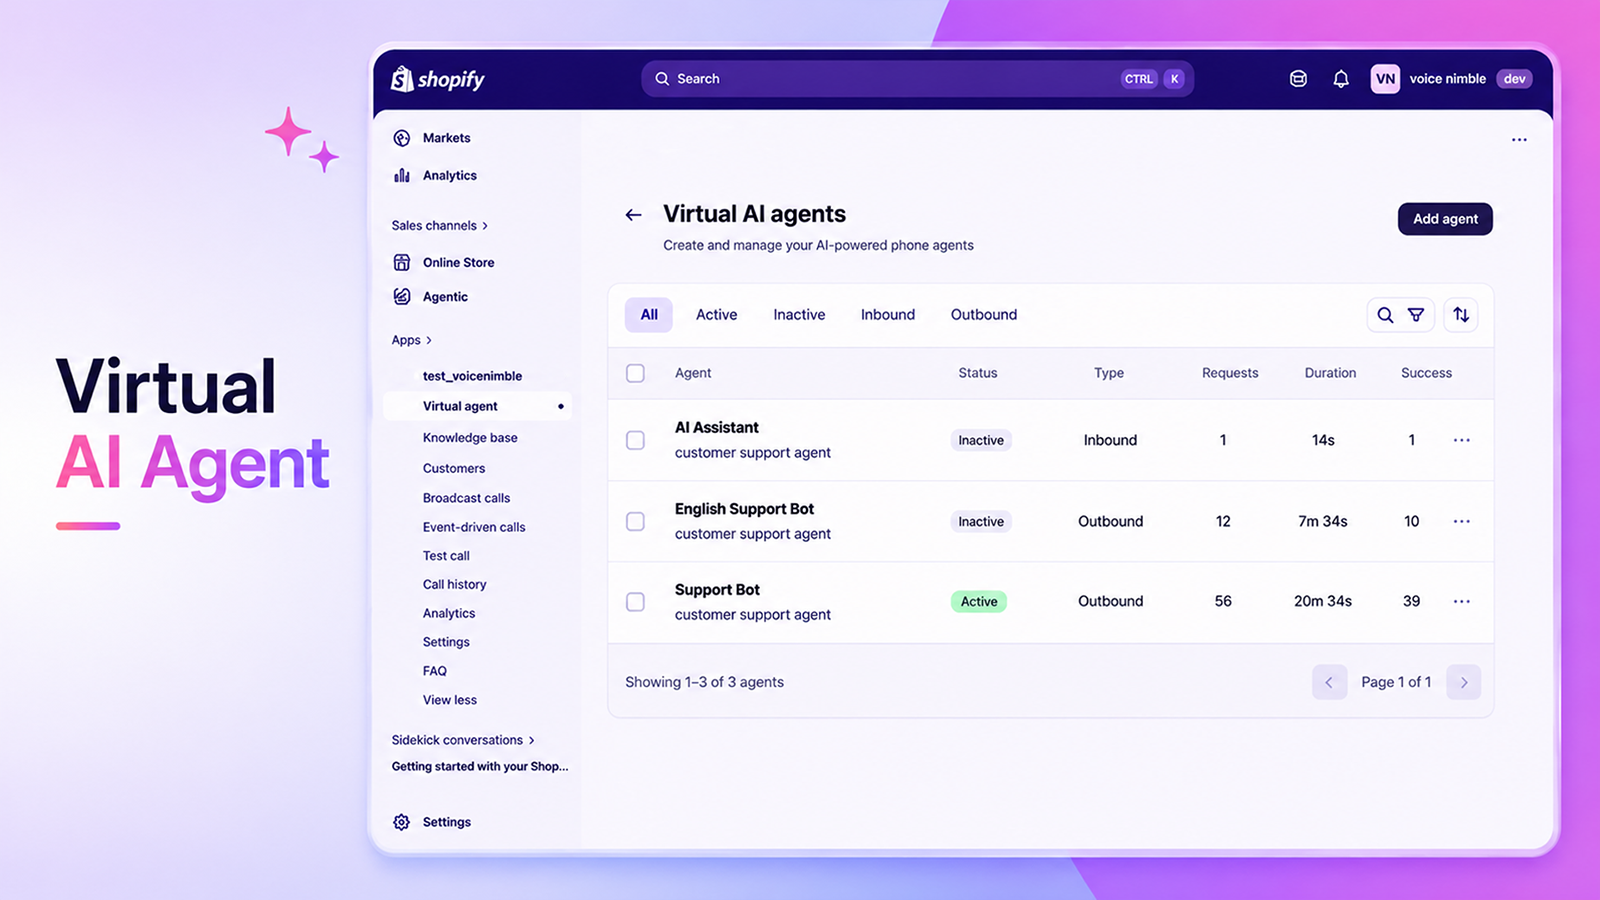Open Test call page
The image size is (1600, 900).
click(x=446, y=556)
